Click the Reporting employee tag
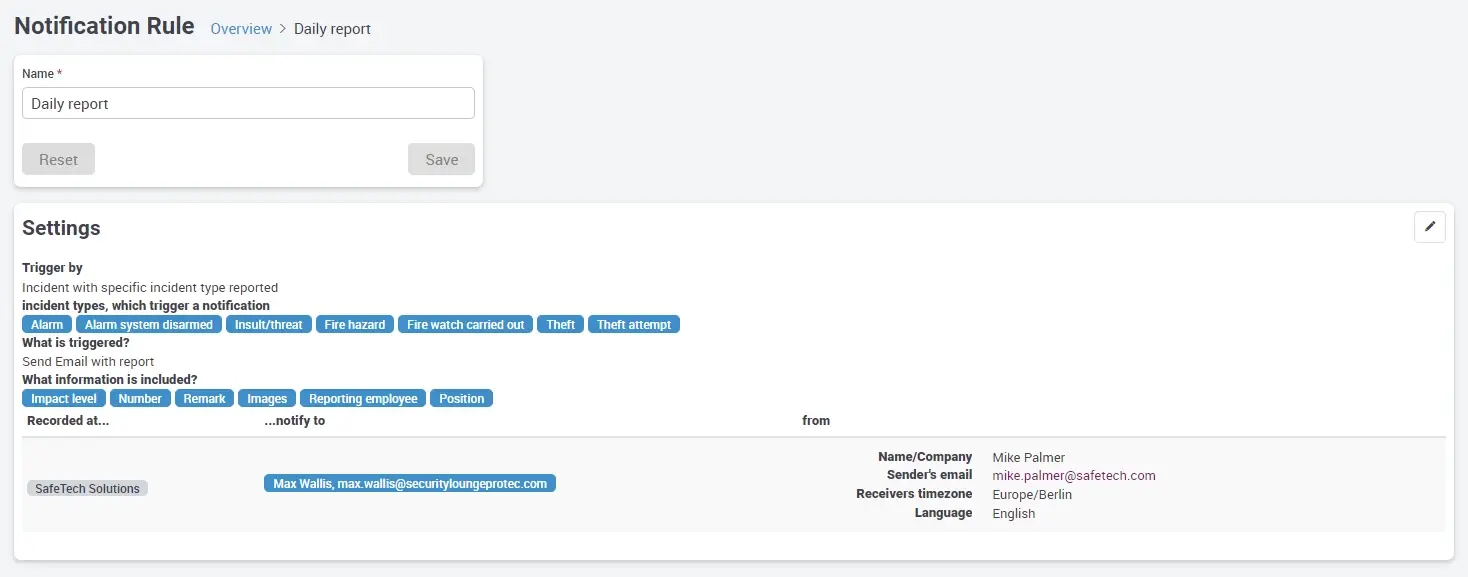The image size is (1468, 577). [363, 399]
